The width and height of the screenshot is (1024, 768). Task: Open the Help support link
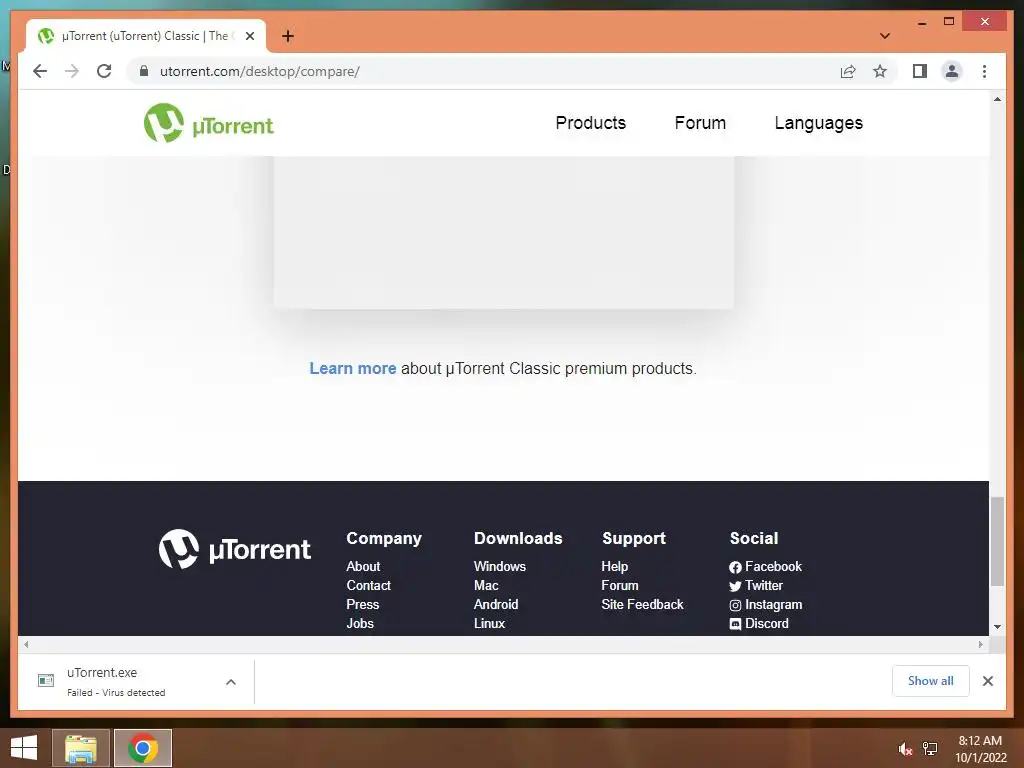tap(615, 566)
